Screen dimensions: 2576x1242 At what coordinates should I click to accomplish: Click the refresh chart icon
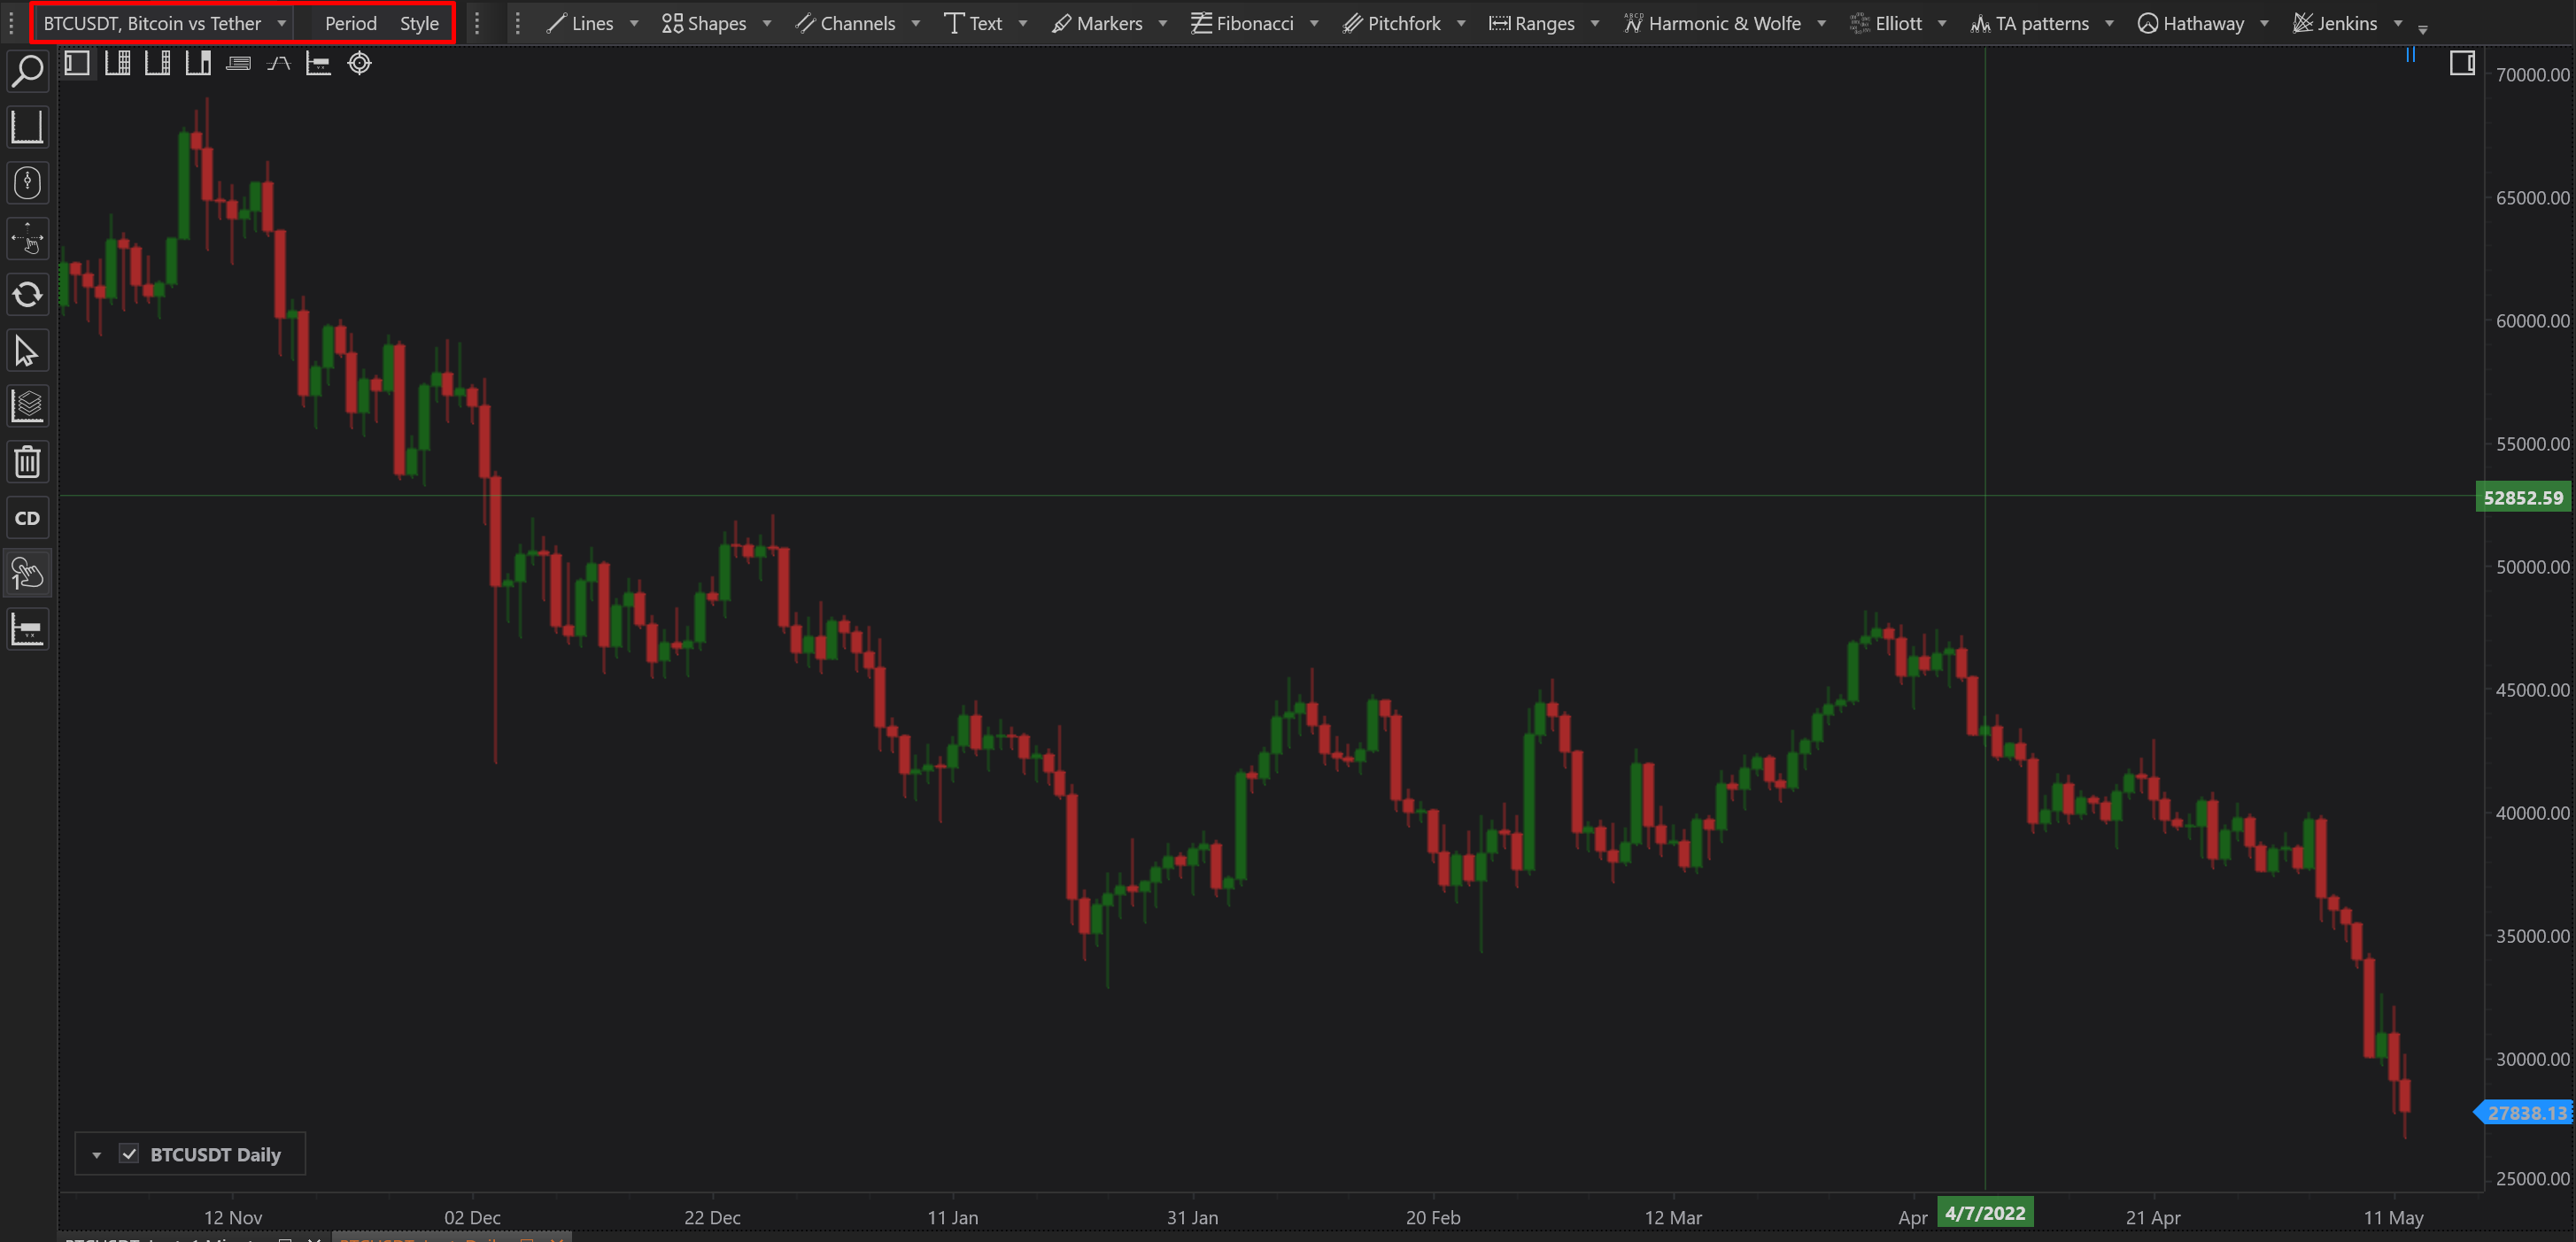[27, 295]
